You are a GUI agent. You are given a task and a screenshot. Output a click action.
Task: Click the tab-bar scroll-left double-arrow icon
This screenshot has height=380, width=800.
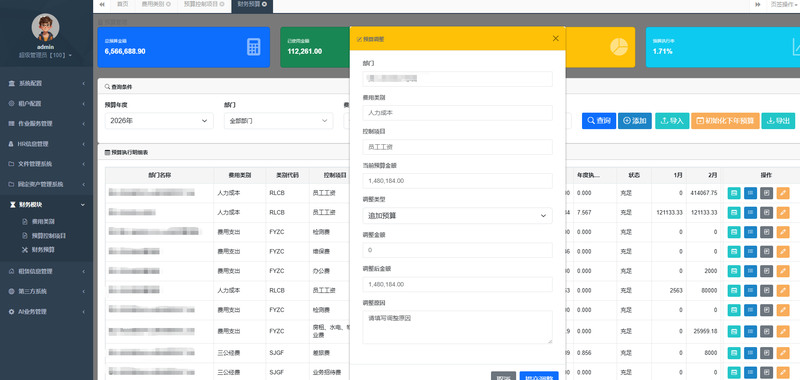[102, 4]
